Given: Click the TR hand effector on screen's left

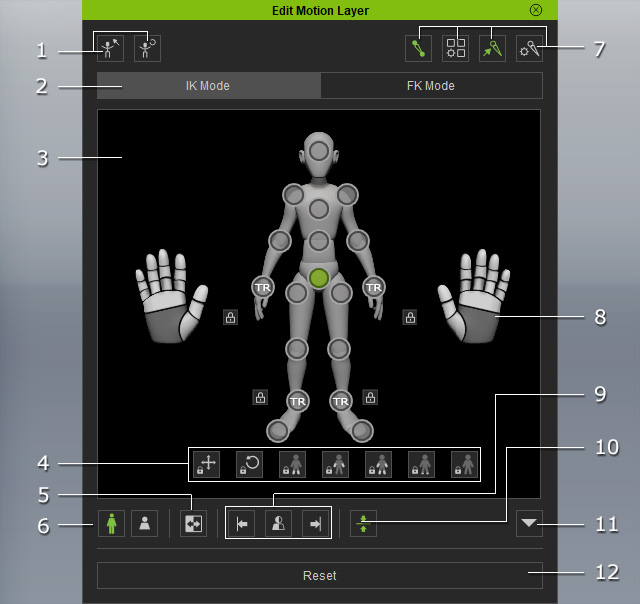Looking at the screenshot, I should click(262, 287).
